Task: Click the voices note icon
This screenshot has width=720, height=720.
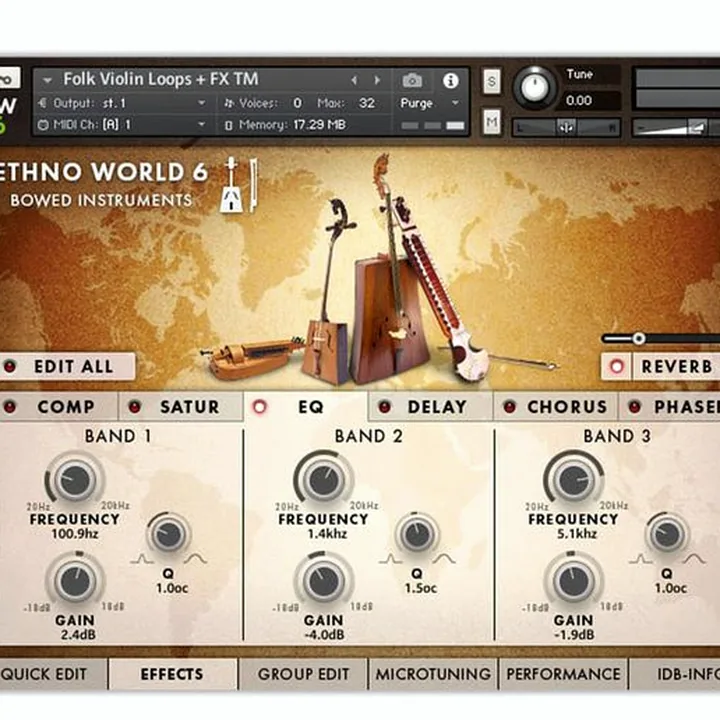Action: click(x=229, y=103)
